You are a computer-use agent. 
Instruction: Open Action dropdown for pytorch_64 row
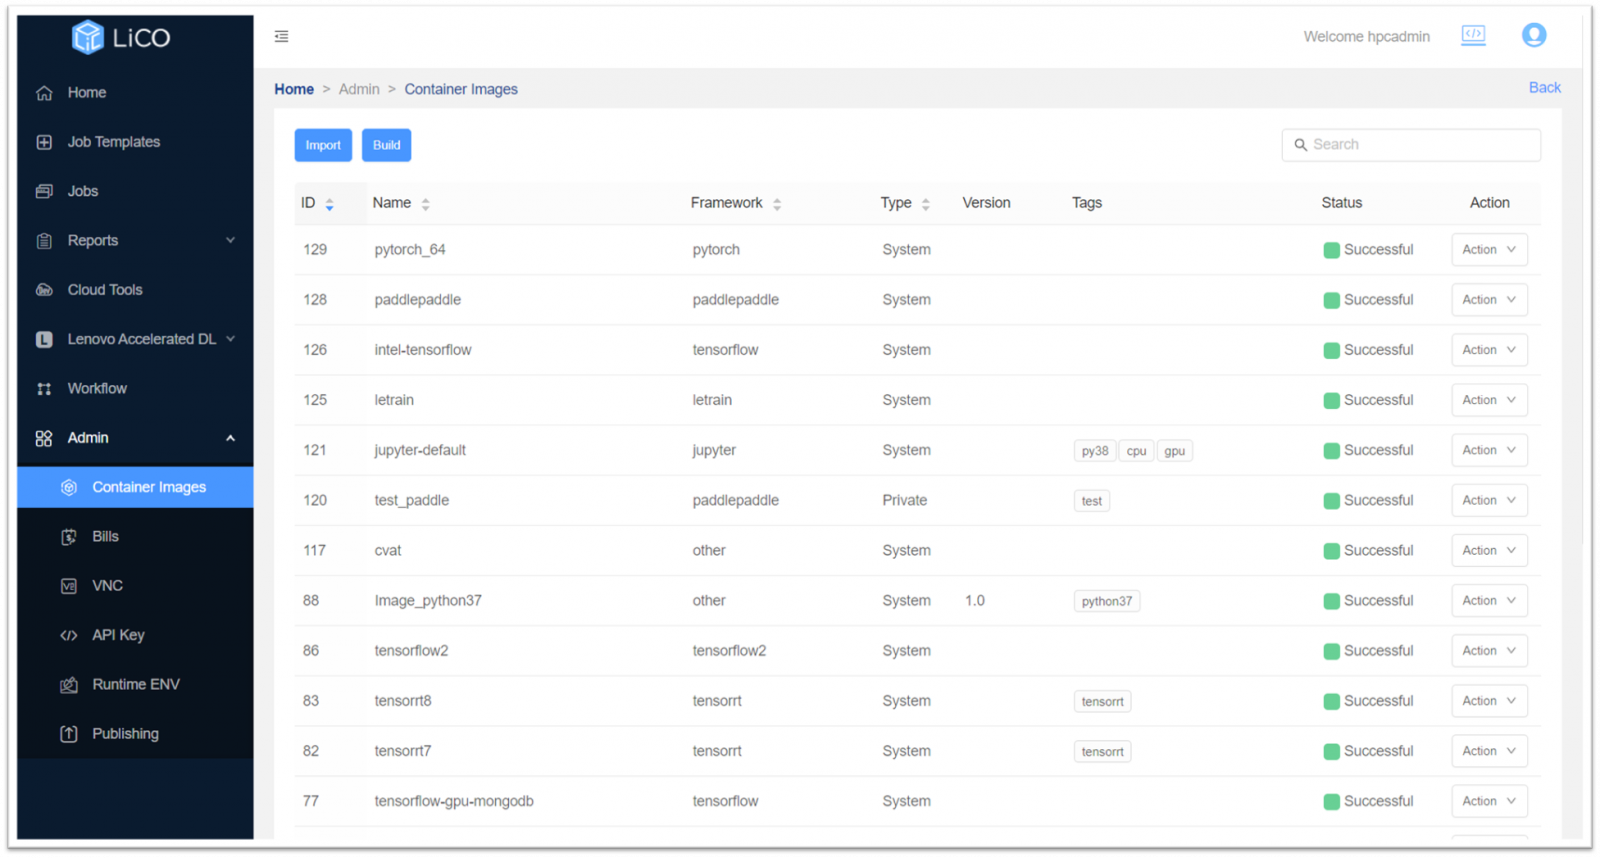pyautogui.click(x=1488, y=250)
